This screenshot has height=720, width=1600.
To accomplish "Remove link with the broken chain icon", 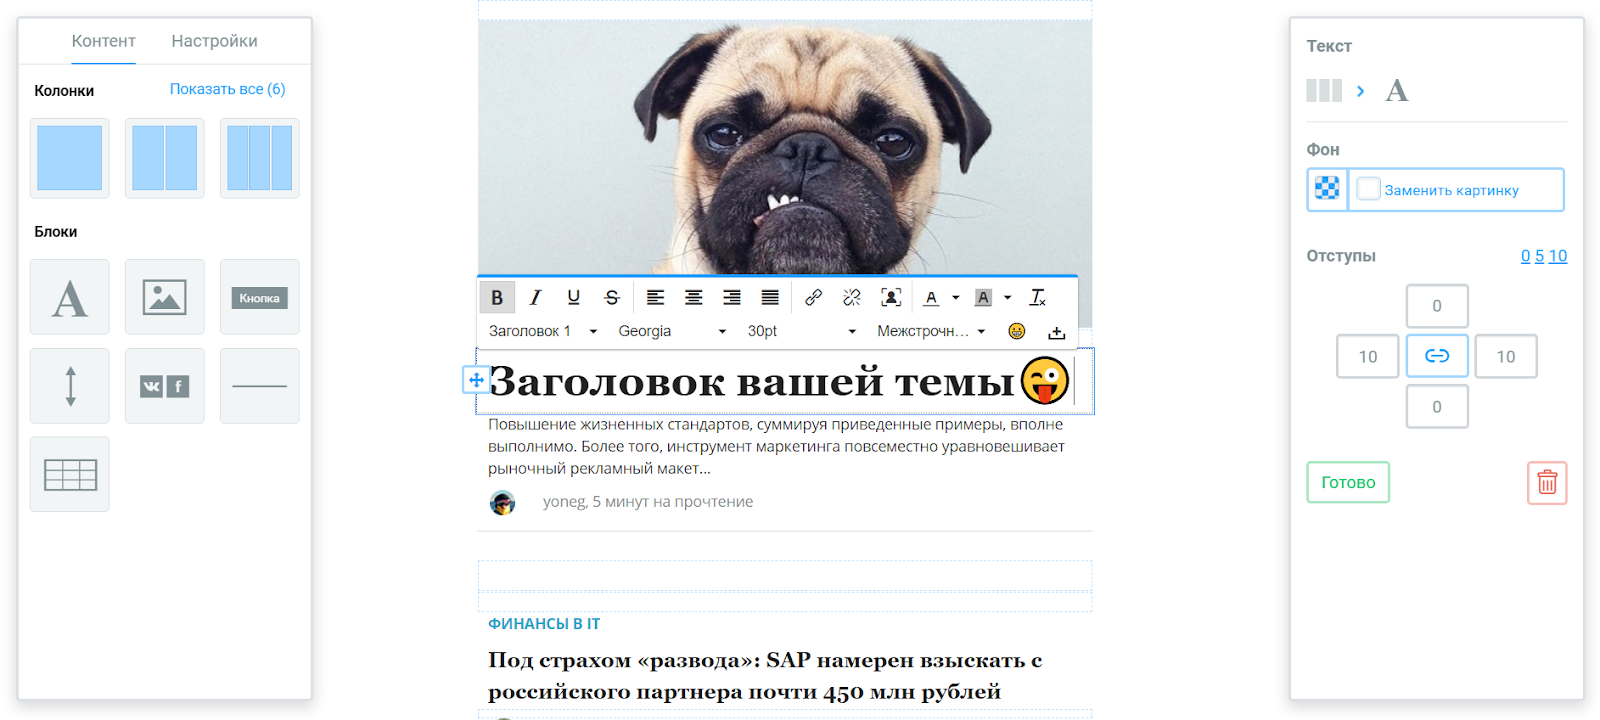I will (852, 298).
